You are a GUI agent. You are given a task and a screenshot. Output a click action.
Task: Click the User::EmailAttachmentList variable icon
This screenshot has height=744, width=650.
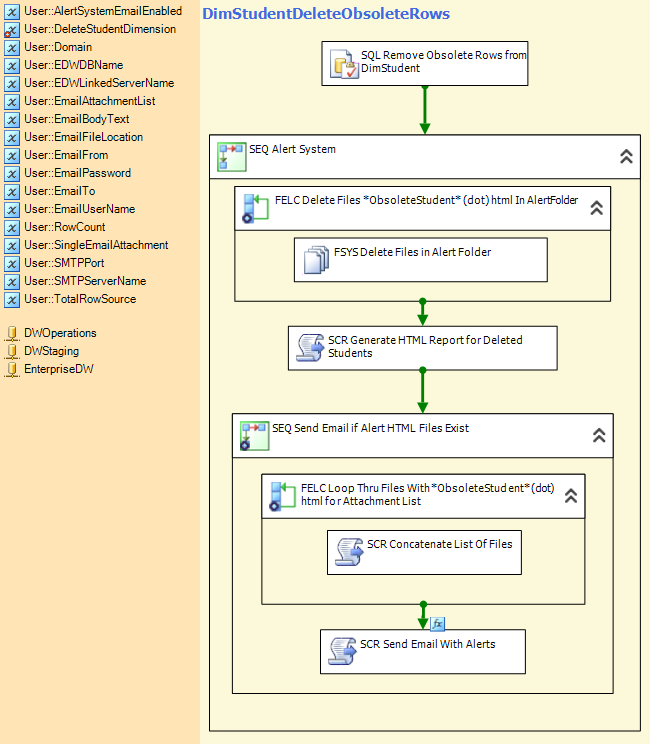(x=12, y=102)
